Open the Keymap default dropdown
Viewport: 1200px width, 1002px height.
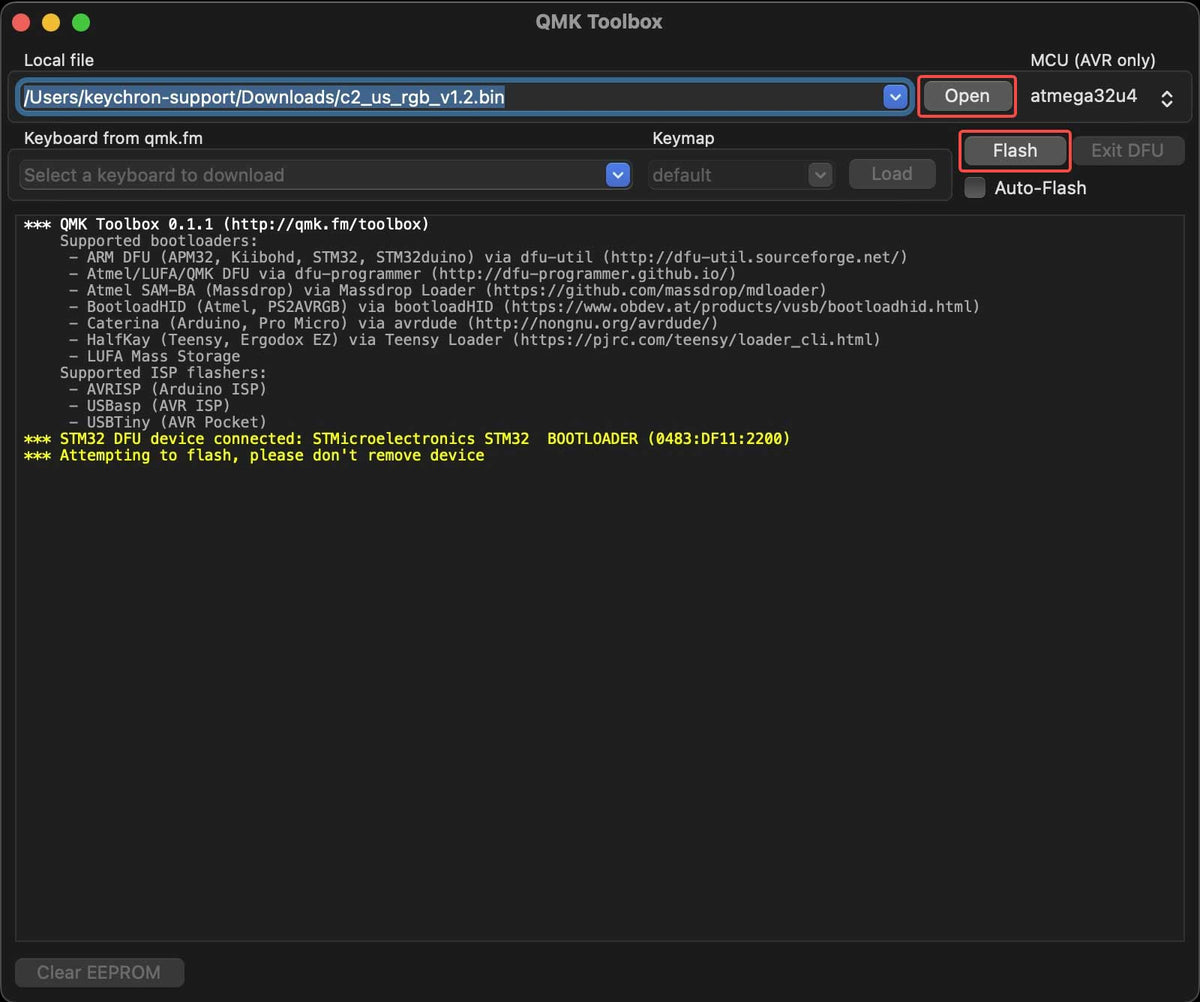[x=740, y=175]
